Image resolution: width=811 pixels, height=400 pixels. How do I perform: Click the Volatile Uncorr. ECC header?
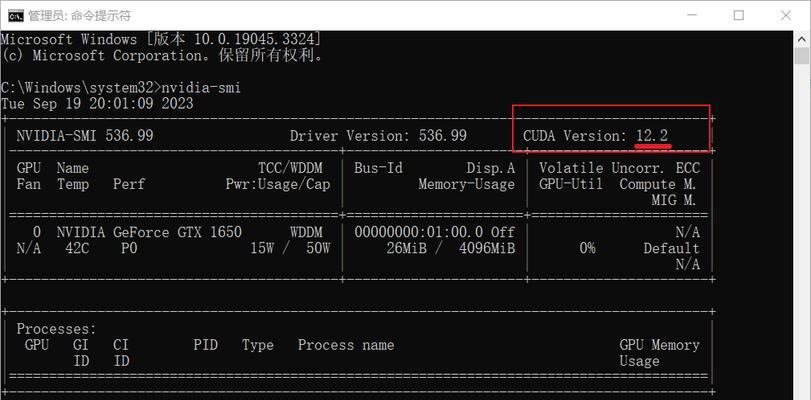[620, 168]
